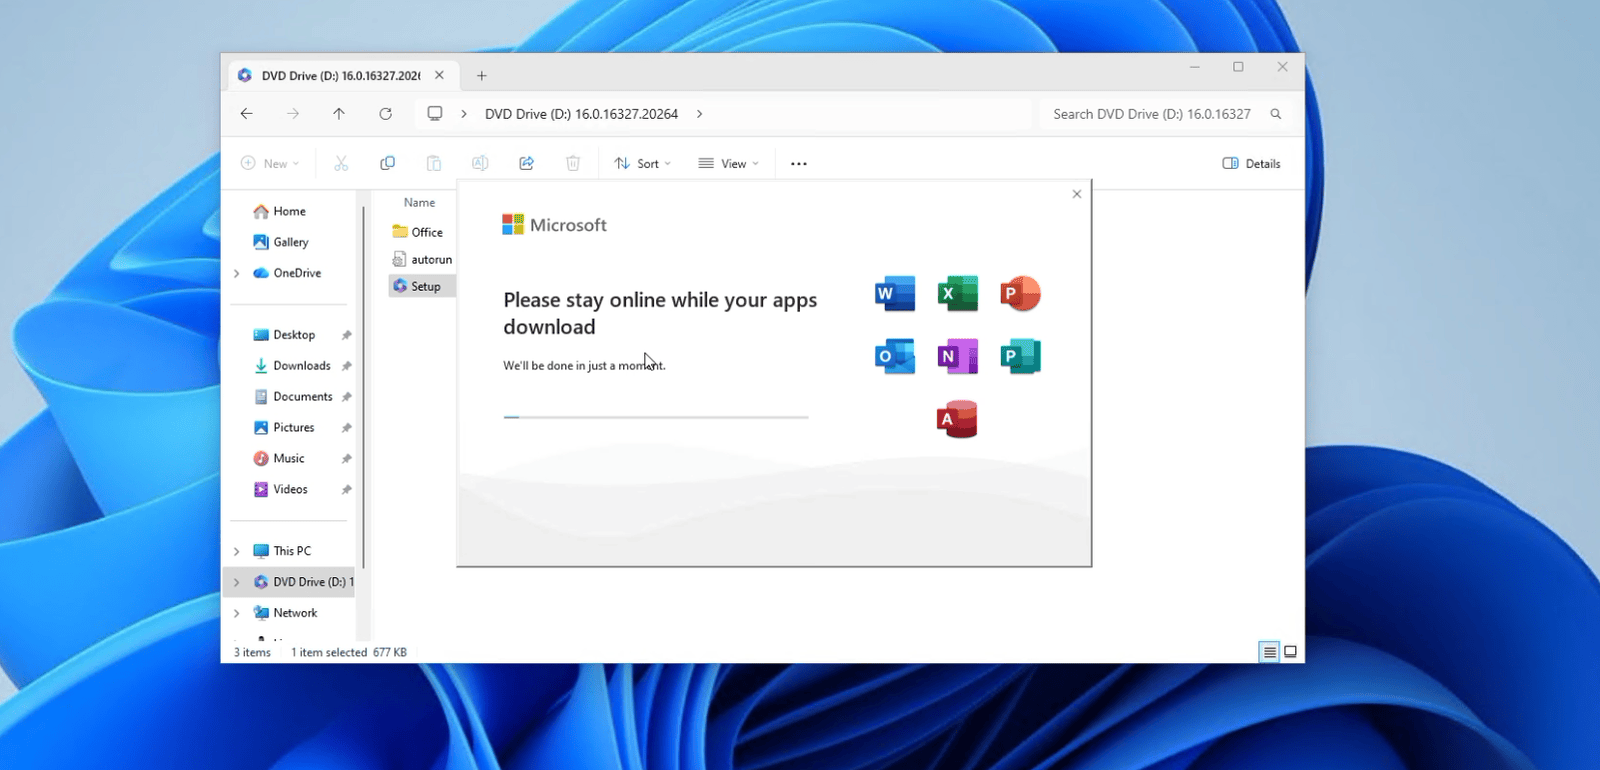
Task: Click the Access app icon
Action: tap(957, 419)
